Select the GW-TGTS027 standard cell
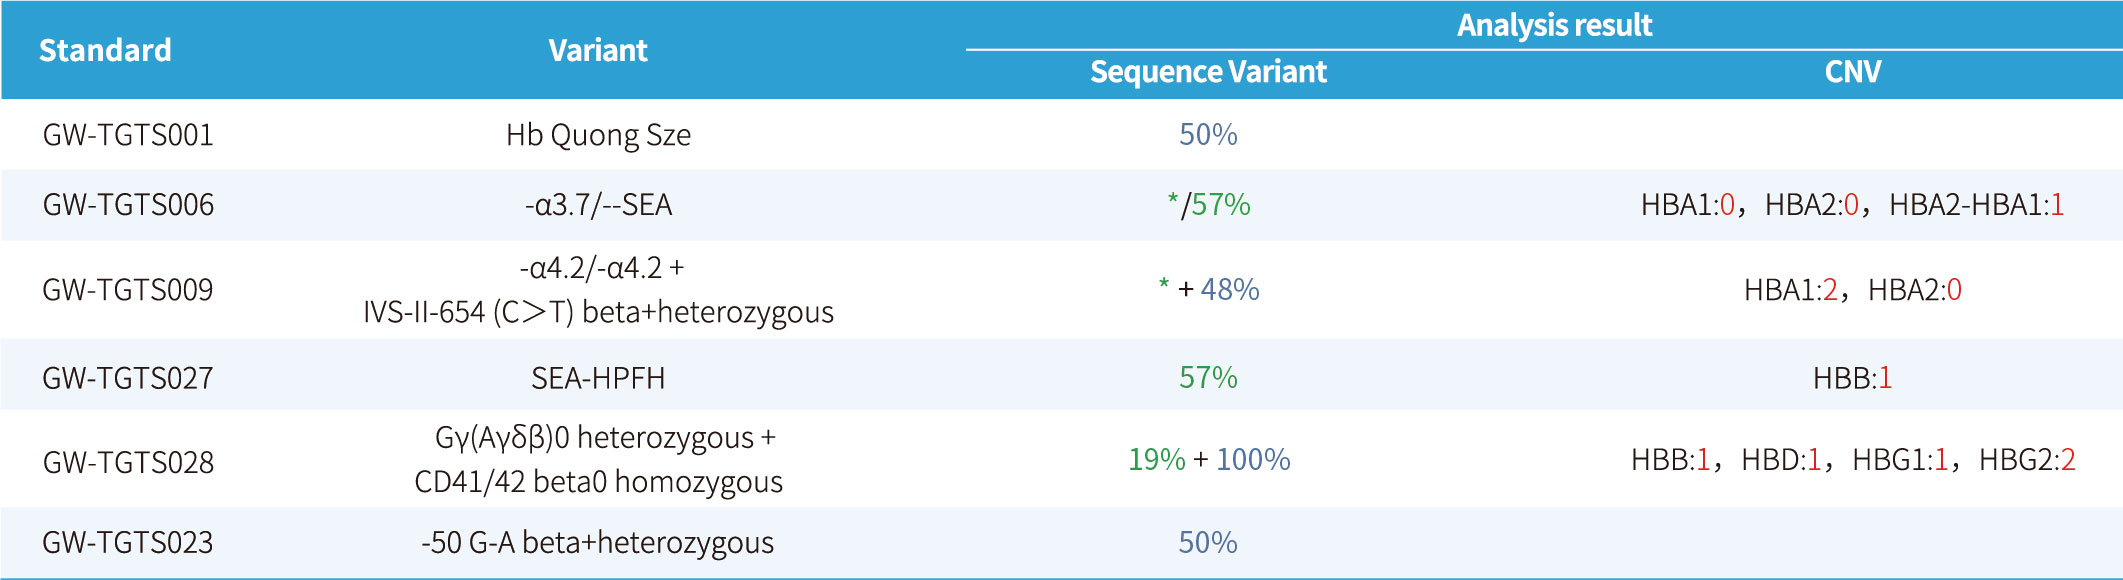2123x580 pixels. [128, 378]
